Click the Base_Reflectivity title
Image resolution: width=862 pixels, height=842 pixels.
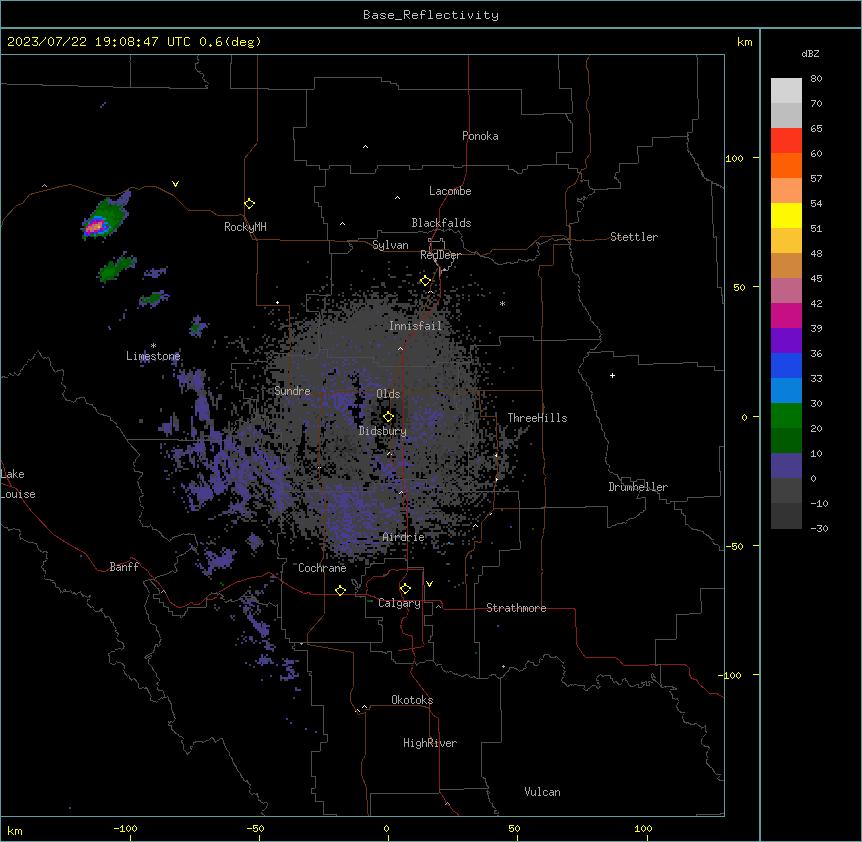point(431,15)
